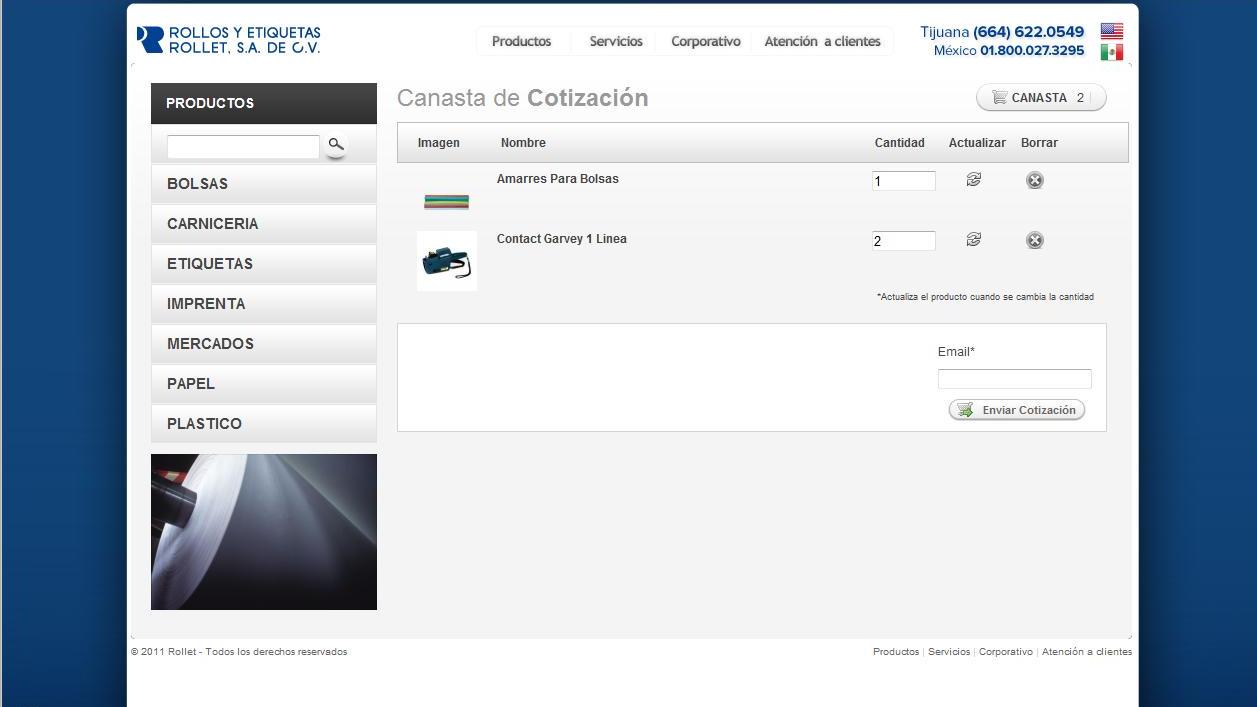Screen dimensions: 1257x707
Task: Open the Canasta cart button
Action: point(1040,98)
